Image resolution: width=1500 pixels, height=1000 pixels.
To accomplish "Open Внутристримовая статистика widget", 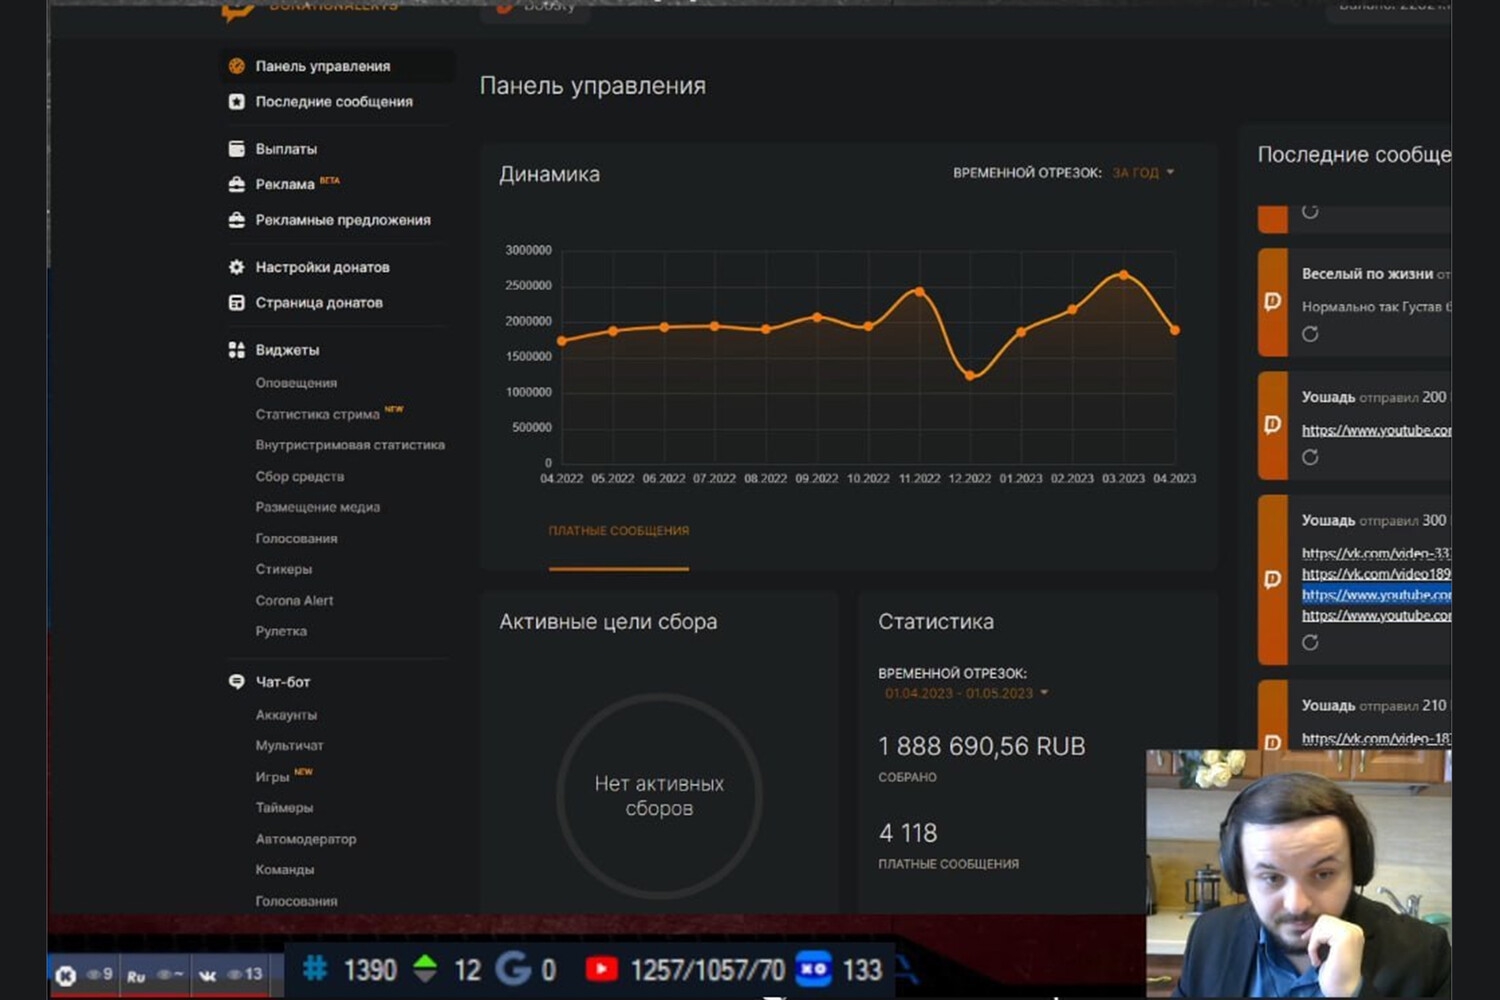I will (350, 445).
